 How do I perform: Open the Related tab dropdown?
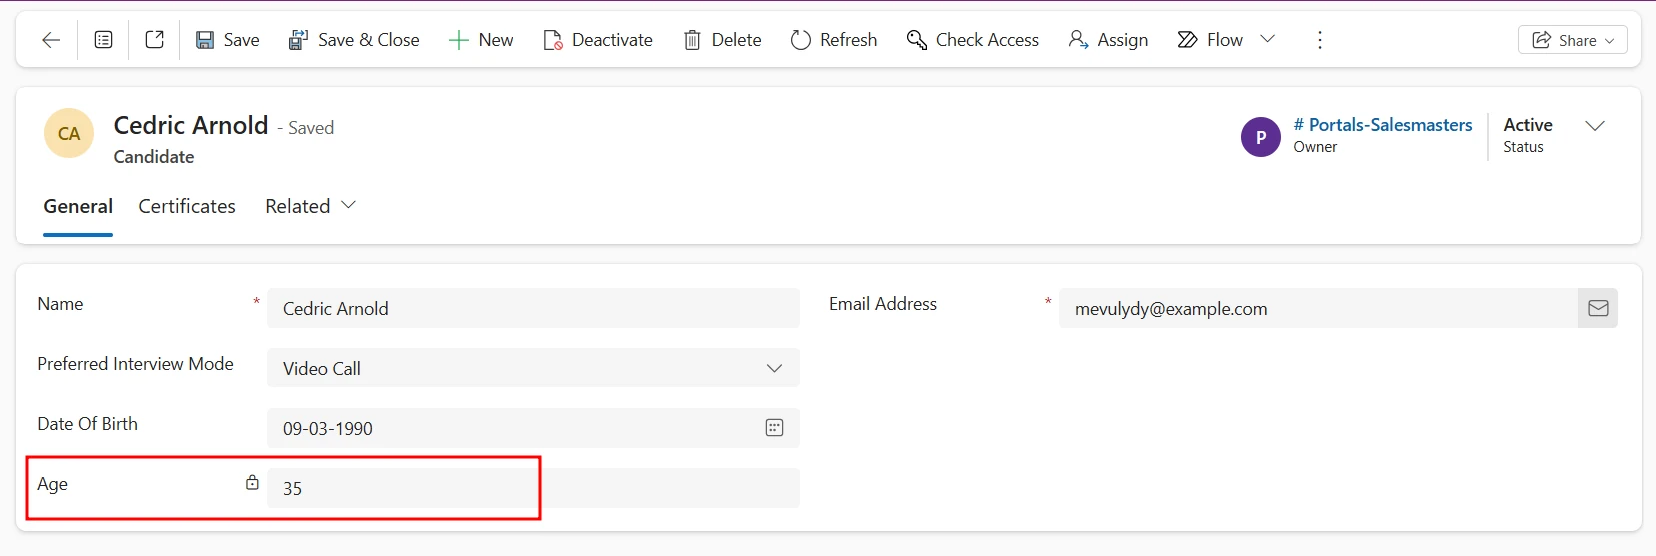(310, 206)
